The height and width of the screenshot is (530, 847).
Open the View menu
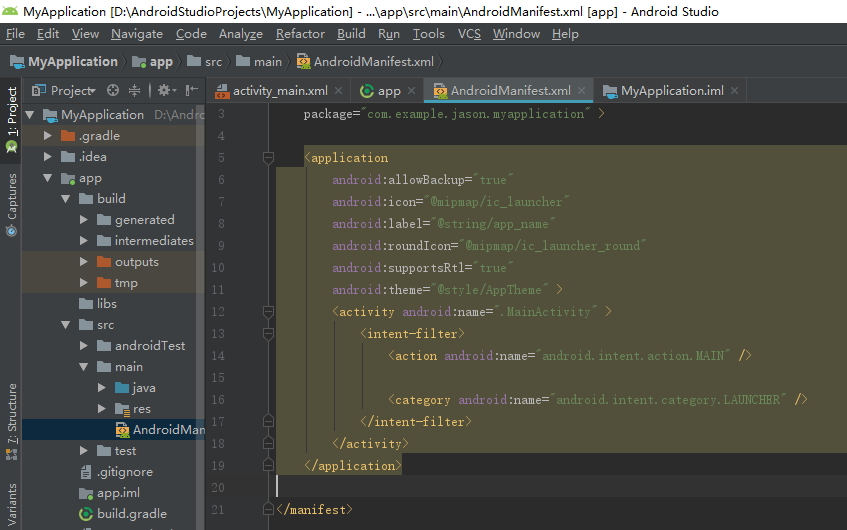(x=85, y=34)
